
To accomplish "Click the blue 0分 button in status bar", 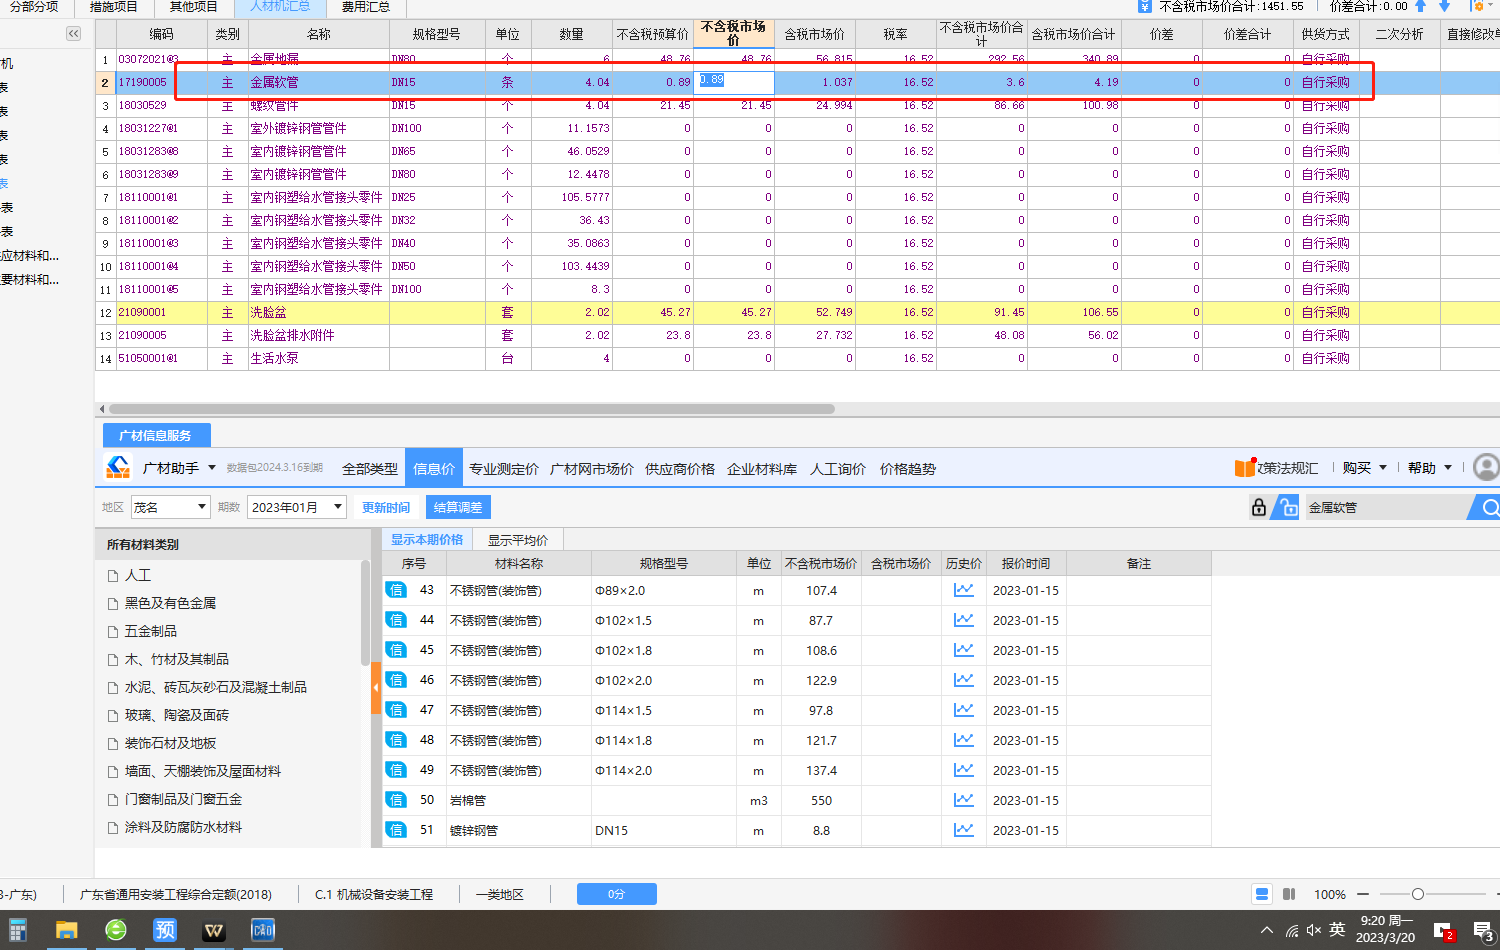I will [x=616, y=894].
